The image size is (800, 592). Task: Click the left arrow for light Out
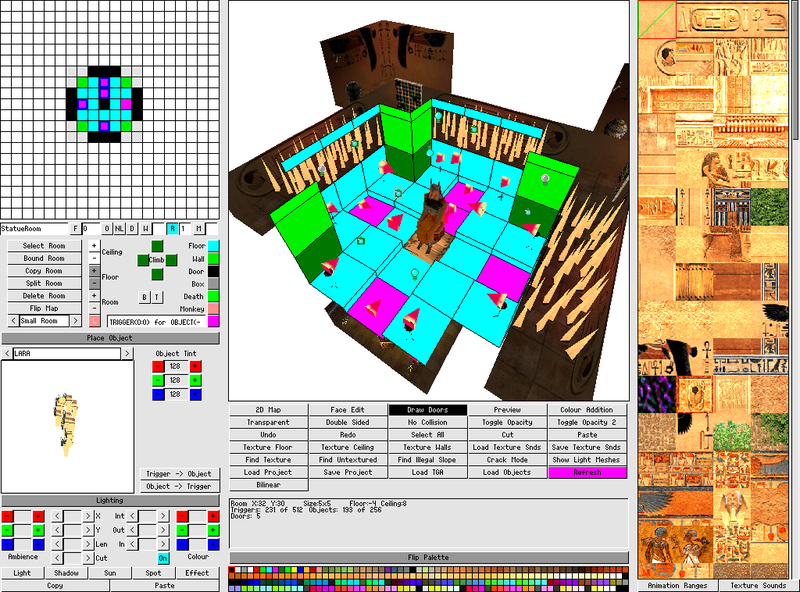tap(132, 530)
